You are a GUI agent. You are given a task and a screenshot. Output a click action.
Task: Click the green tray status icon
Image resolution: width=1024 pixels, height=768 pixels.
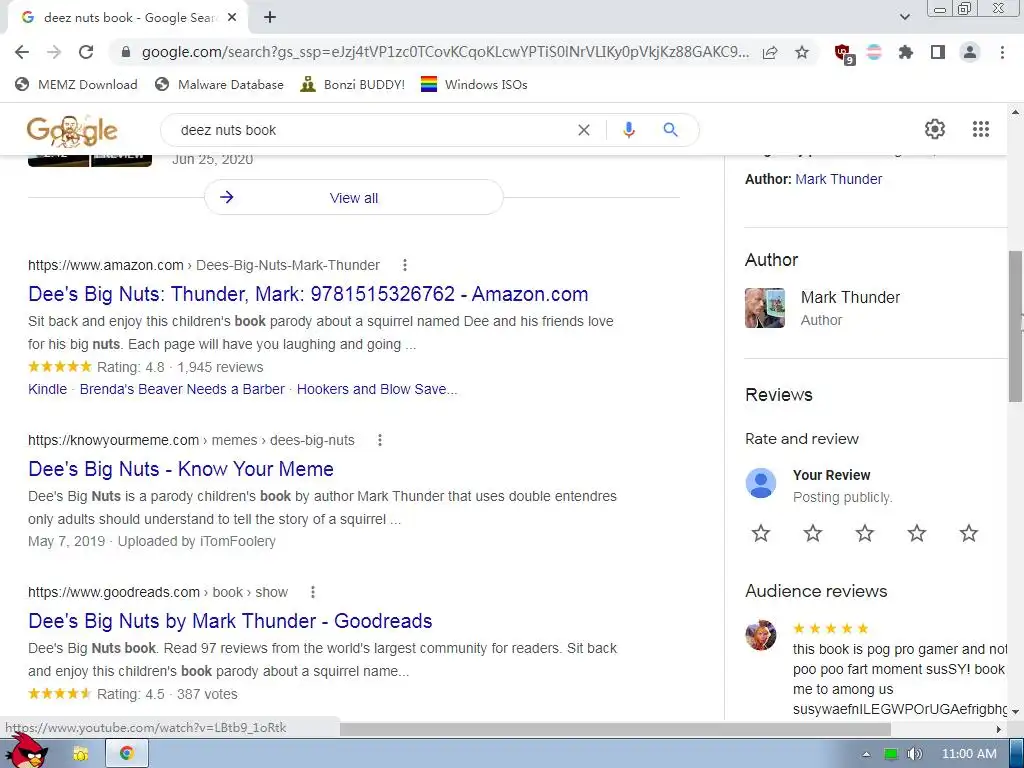tap(891, 754)
